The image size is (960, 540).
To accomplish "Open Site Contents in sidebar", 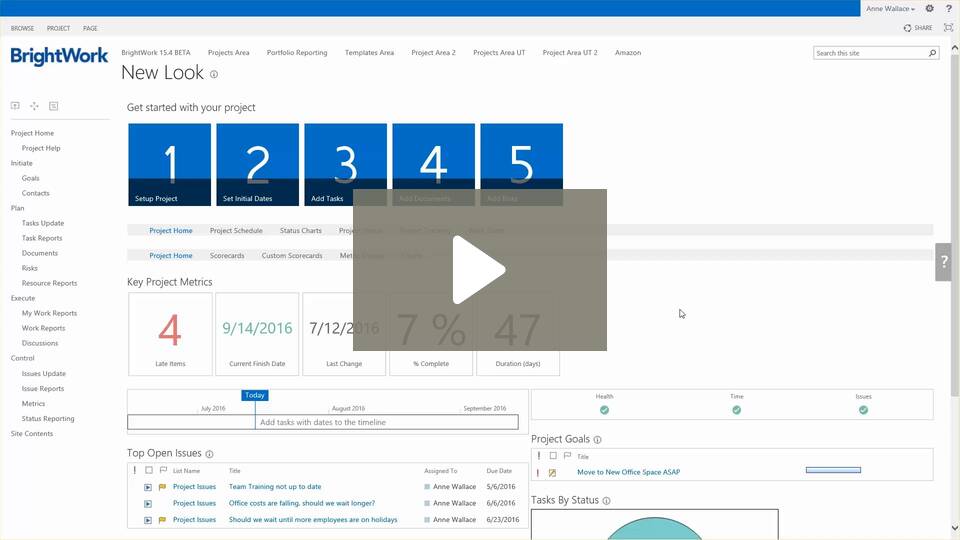I will click(x=32, y=434).
